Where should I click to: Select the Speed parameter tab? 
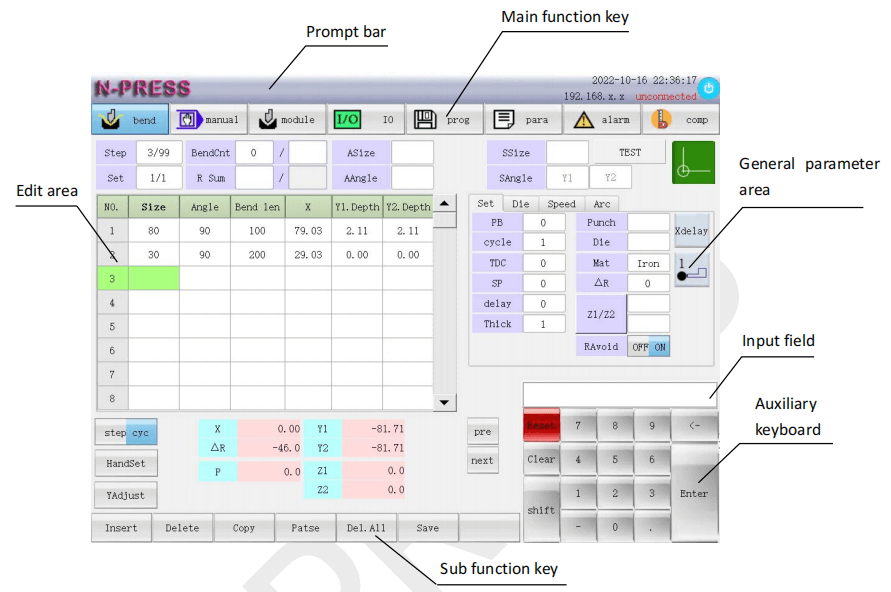561,204
